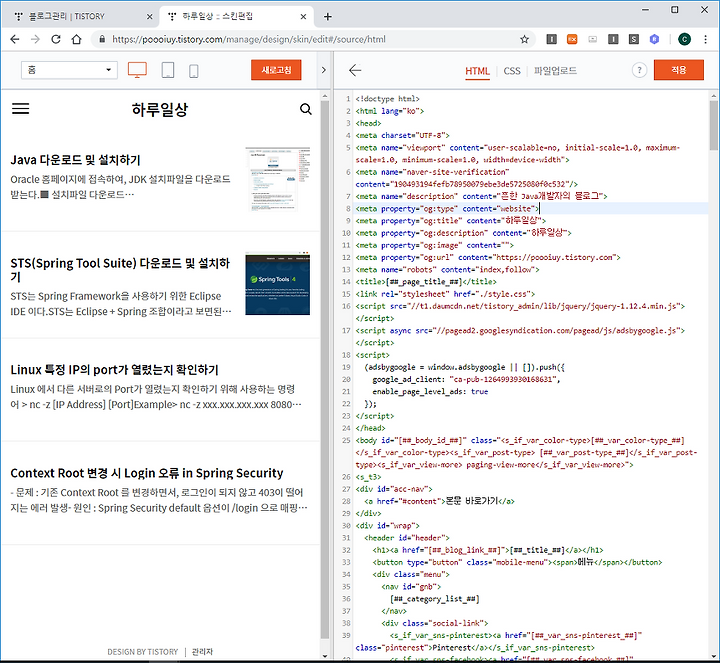720x663 pixels.
Task: Click code line 14 with page_title
Action: 426,282
